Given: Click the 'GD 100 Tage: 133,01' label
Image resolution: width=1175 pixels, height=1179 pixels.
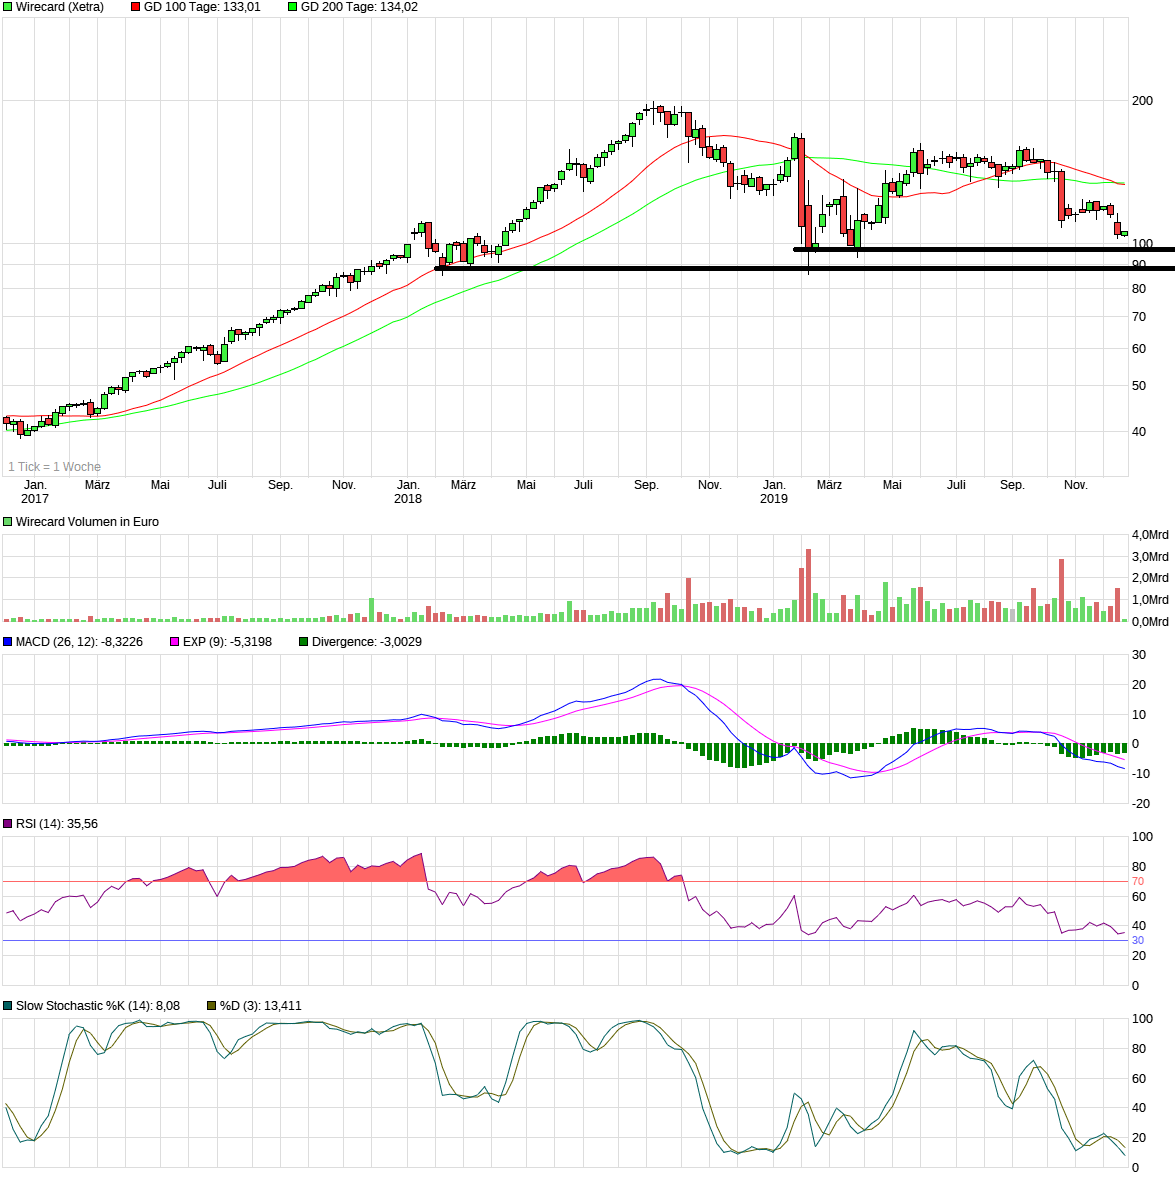Looking at the screenshot, I should (x=202, y=7).
